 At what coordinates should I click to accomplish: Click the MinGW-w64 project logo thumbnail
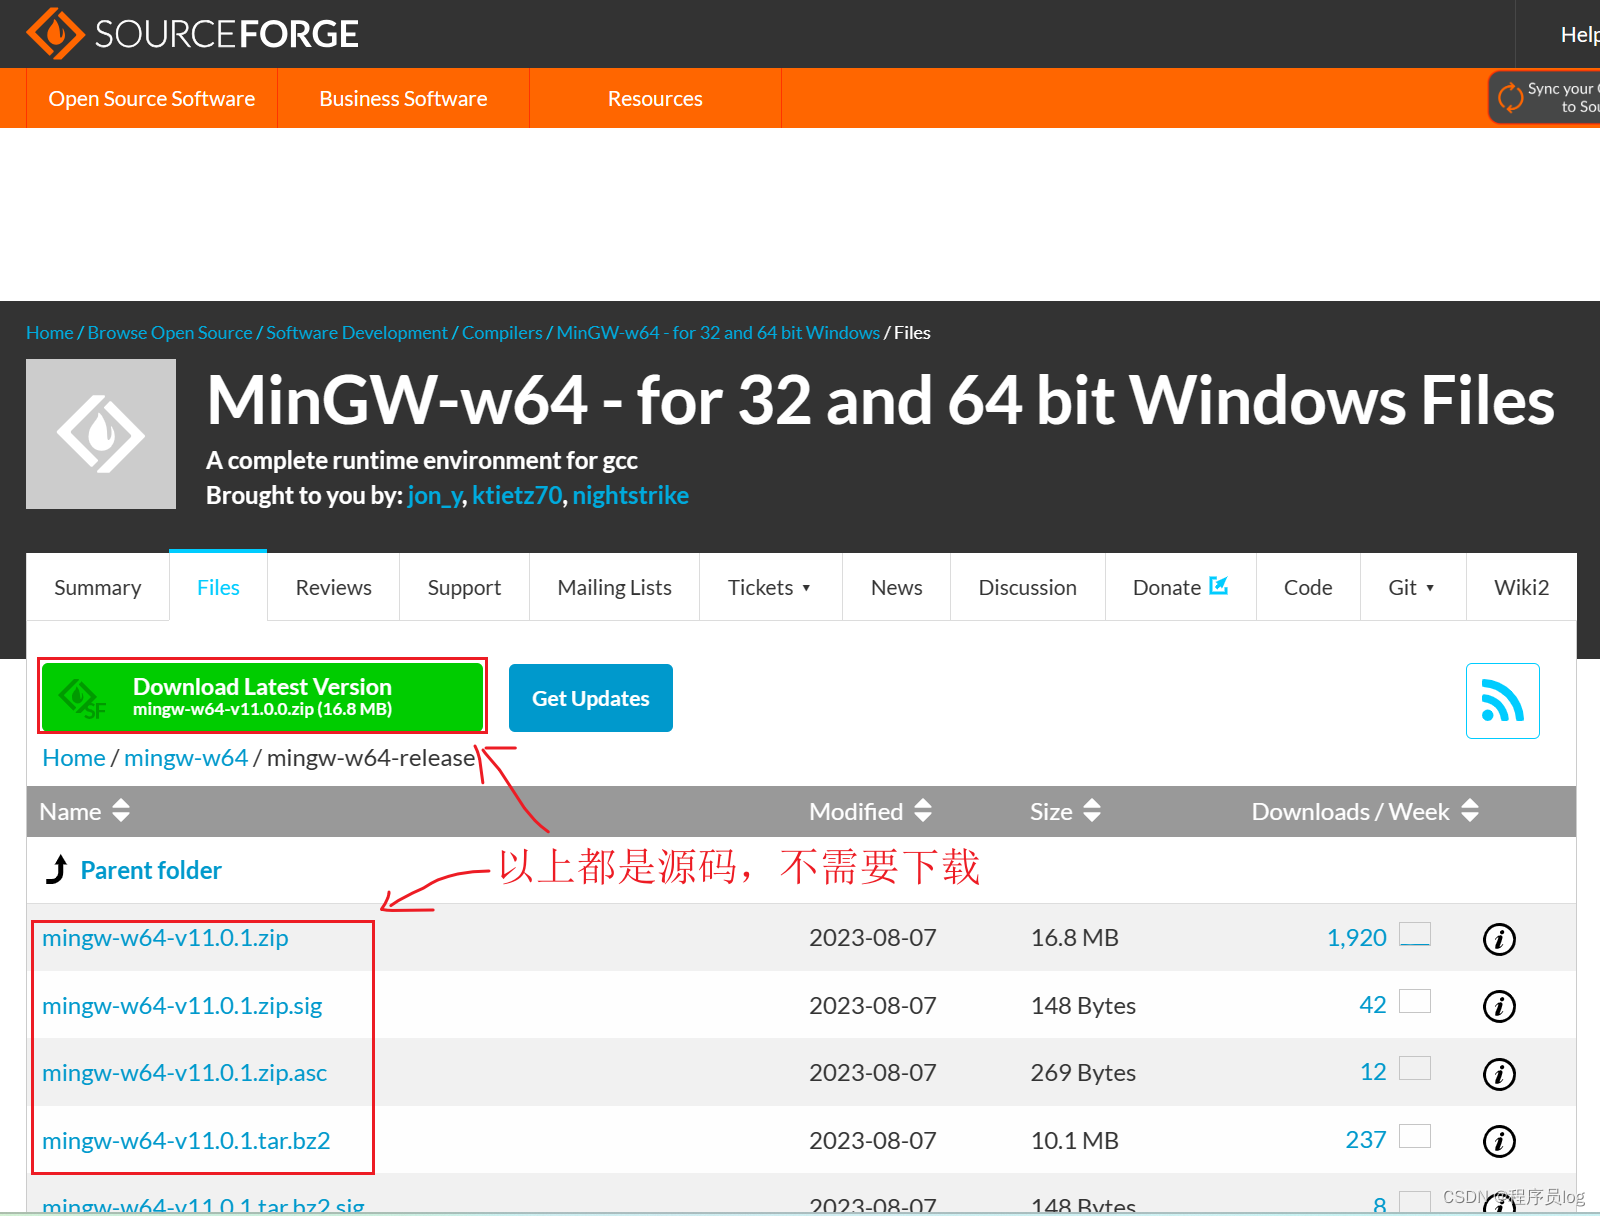point(101,434)
